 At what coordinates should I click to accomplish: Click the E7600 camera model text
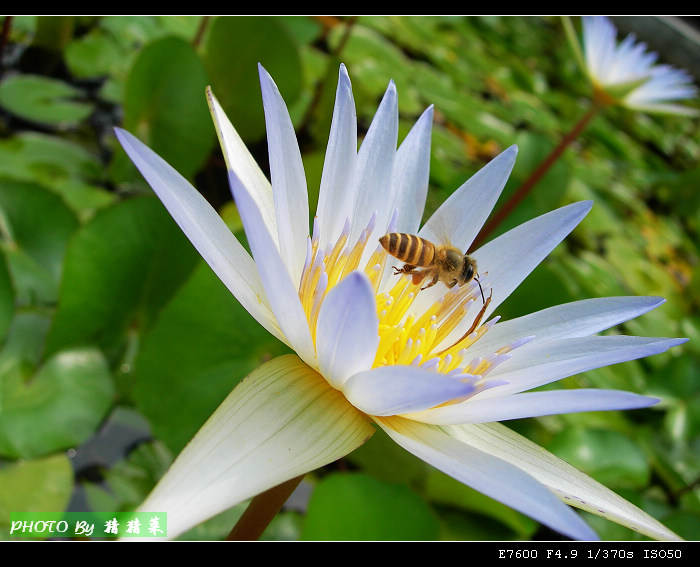coord(520,554)
